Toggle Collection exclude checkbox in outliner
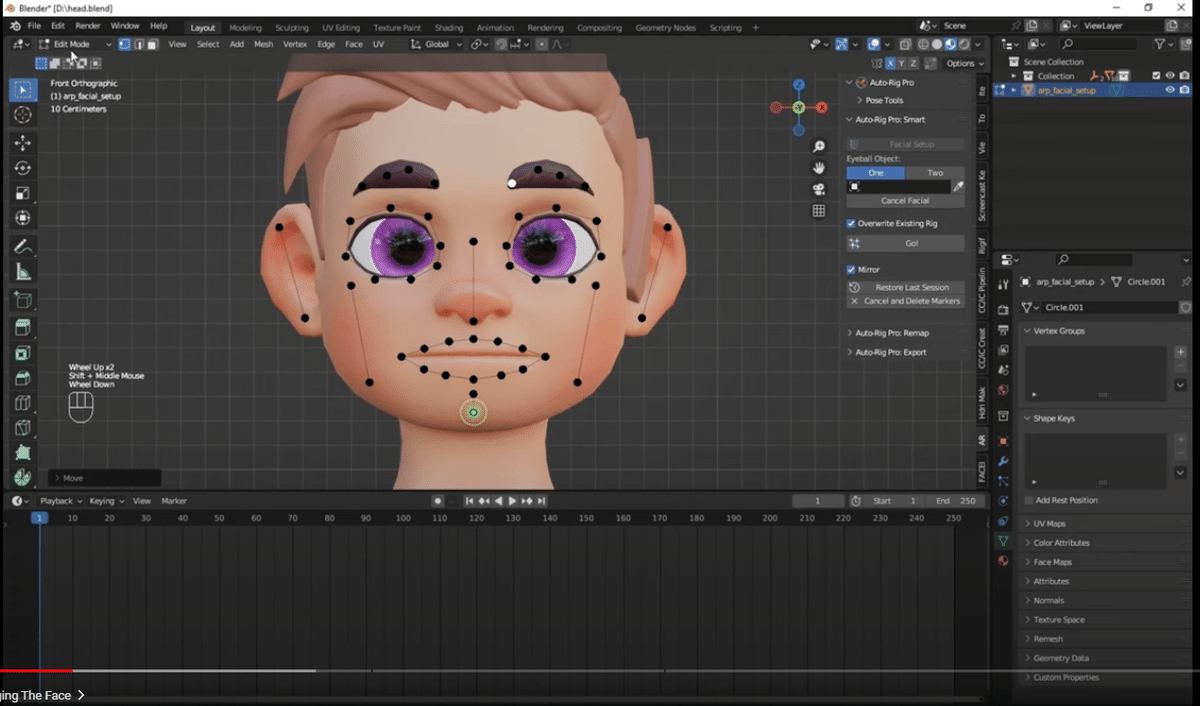The height and width of the screenshot is (706, 1200). 1156,76
